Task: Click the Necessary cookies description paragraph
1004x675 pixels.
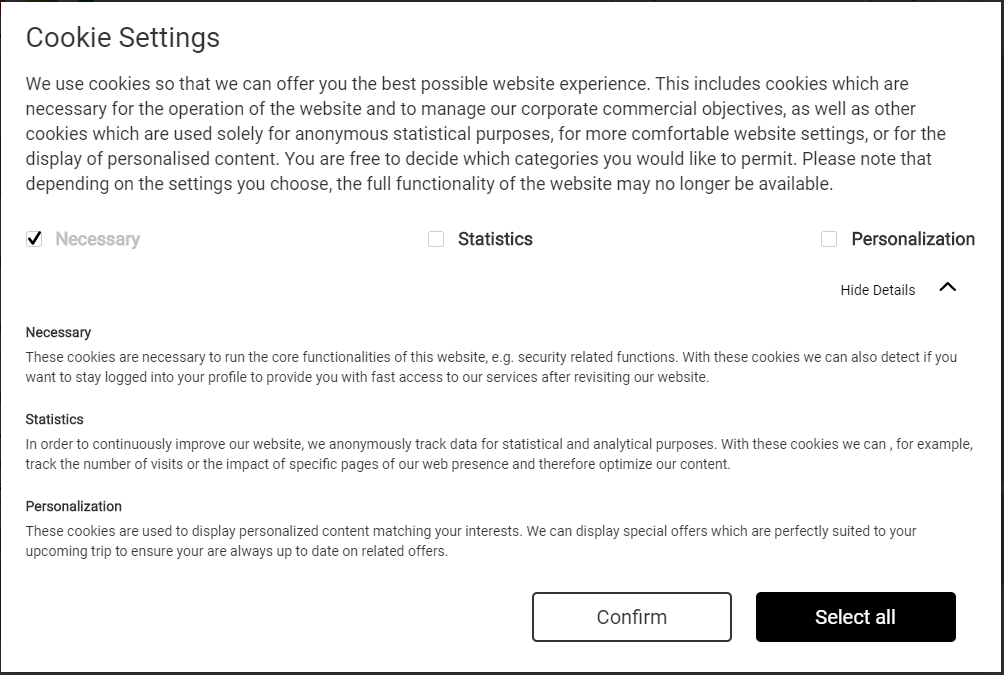Action: pyautogui.click(x=491, y=367)
